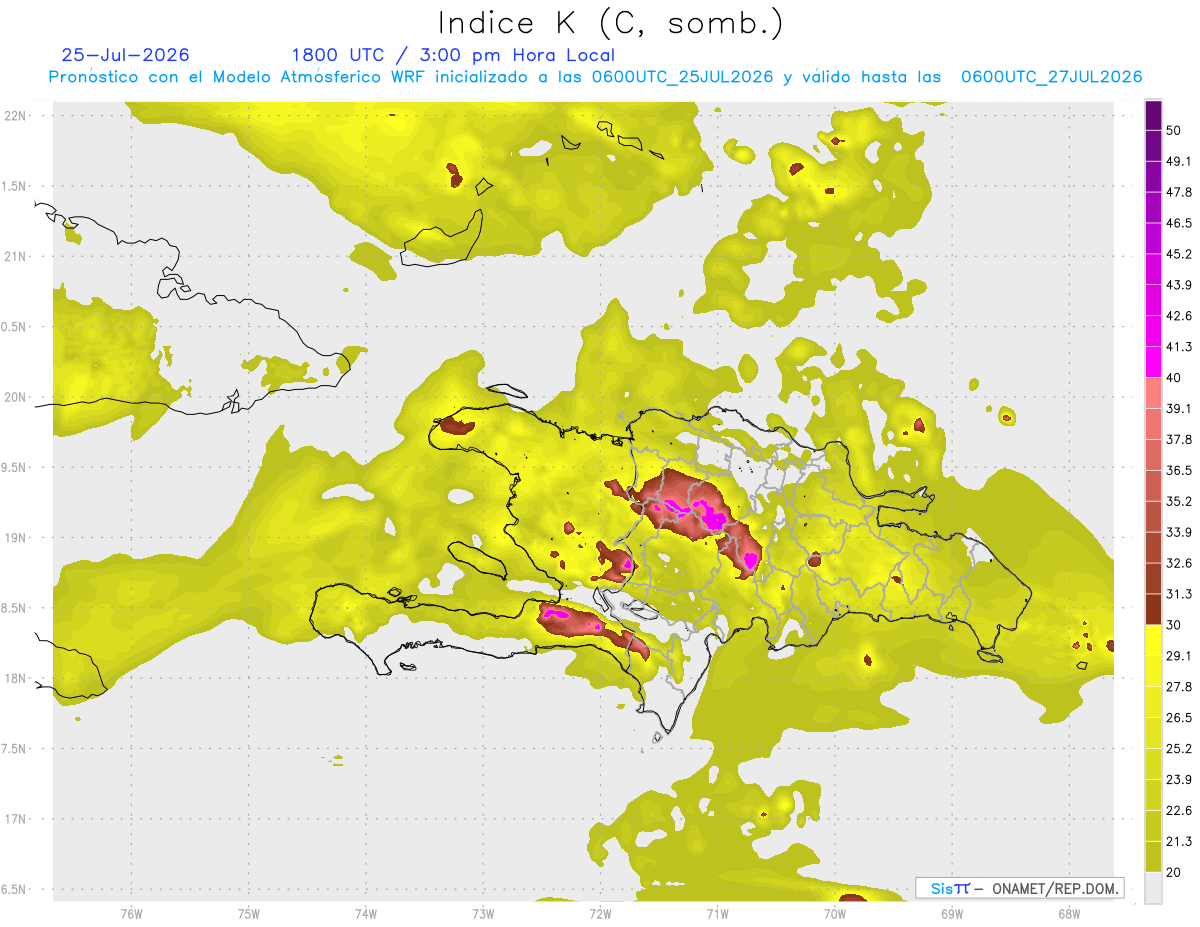This screenshot has width=1200, height=927.
Task: Click the '71W' longitude axis label
Action: (717, 913)
